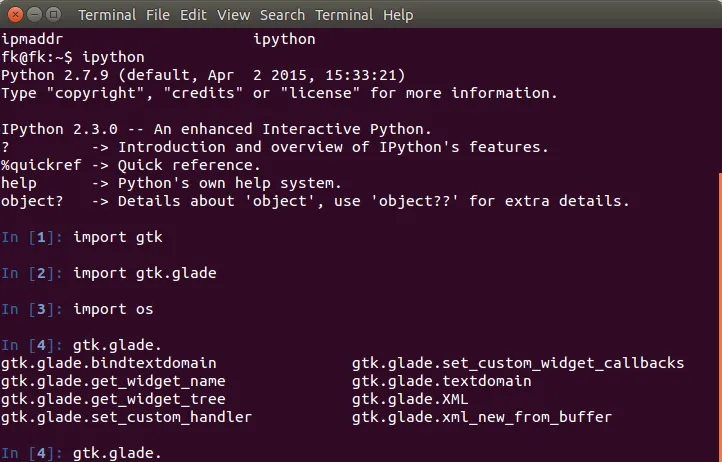
Task: Click the gtk.glade.textdomain suggestion
Action: click(x=441, y=381)
